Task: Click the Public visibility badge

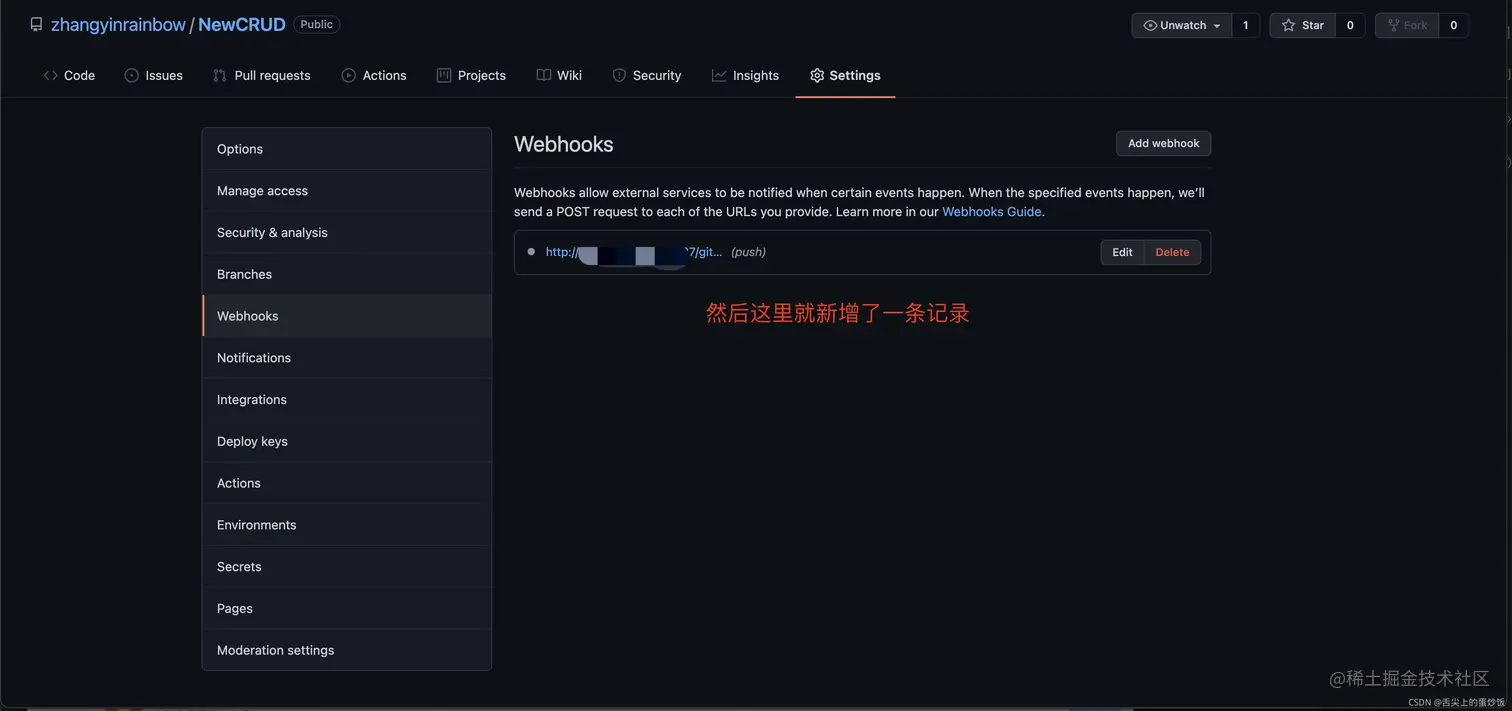Action: tap(317, 24)
